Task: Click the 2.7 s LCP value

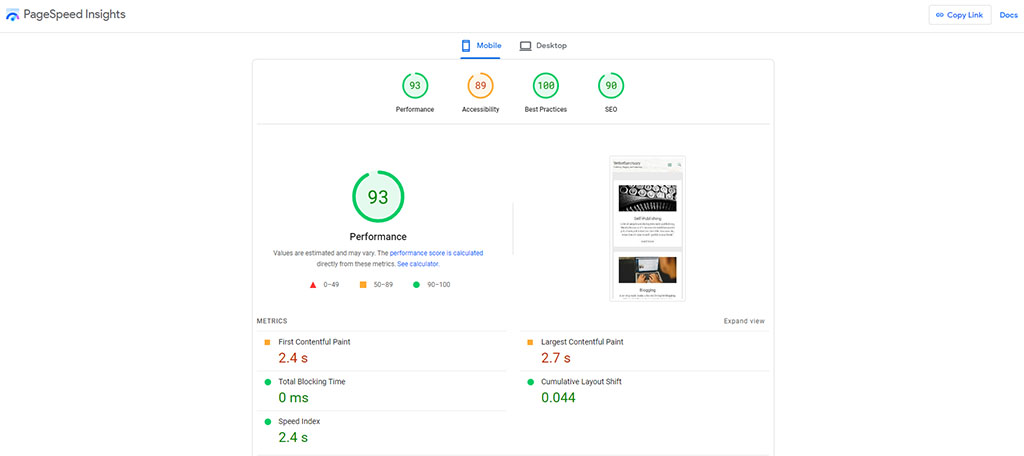Action: (556, 358)
